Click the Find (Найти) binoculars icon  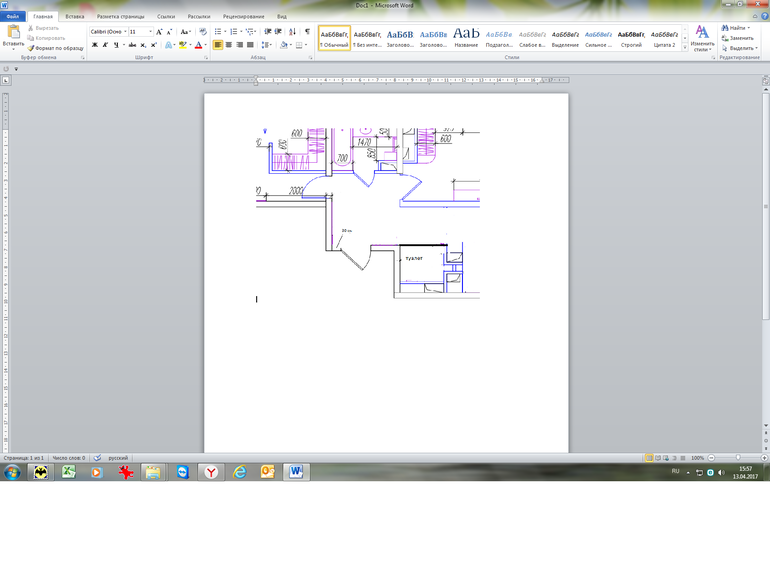(x=725, y=28)
